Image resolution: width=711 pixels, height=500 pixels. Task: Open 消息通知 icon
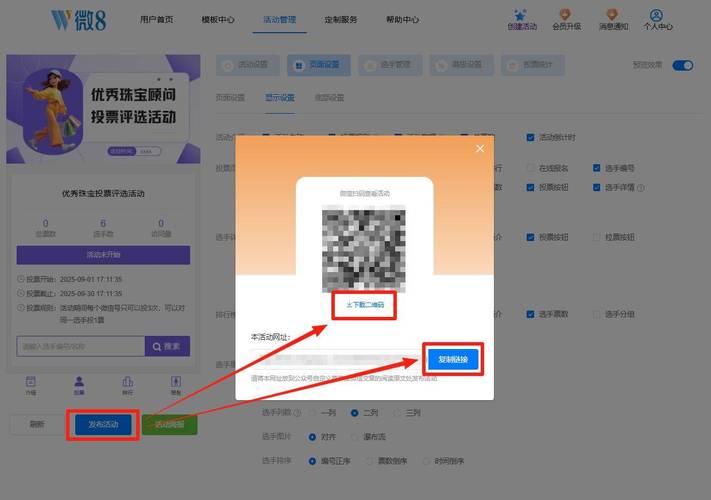click(613, 15)
